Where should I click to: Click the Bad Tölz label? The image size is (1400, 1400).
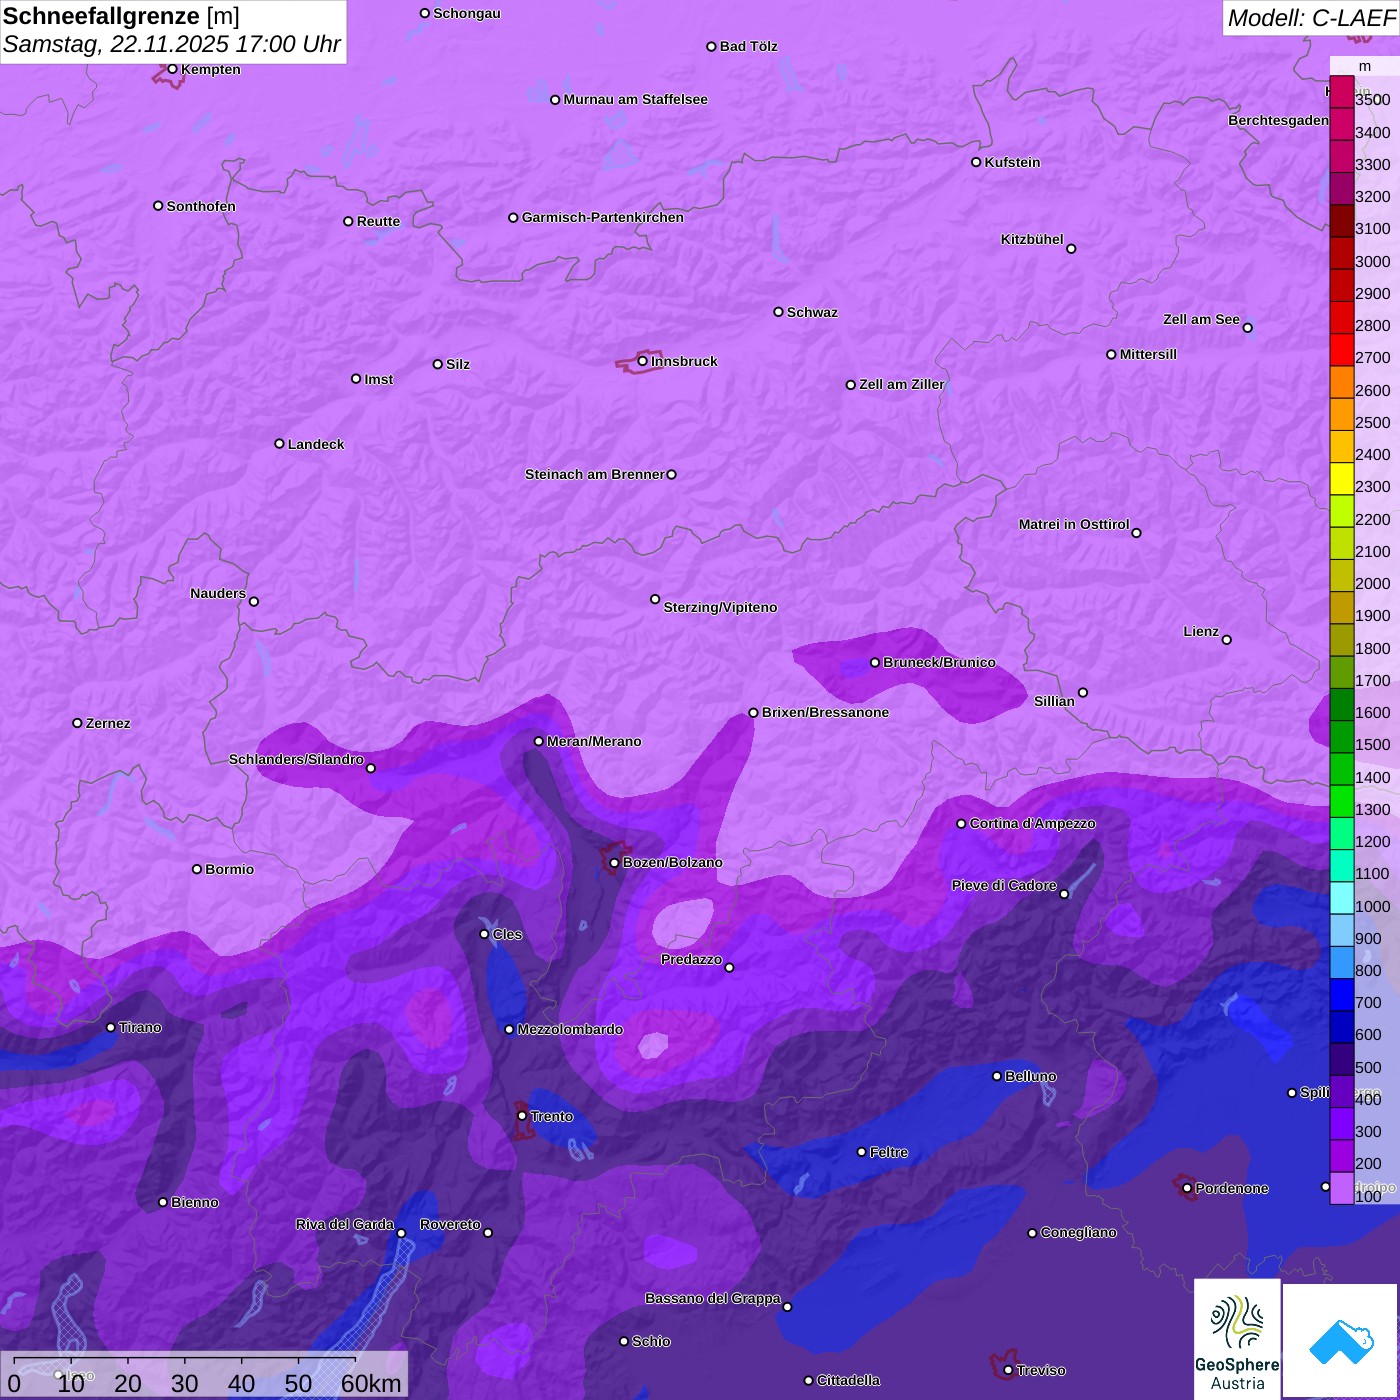pos(749,46)
